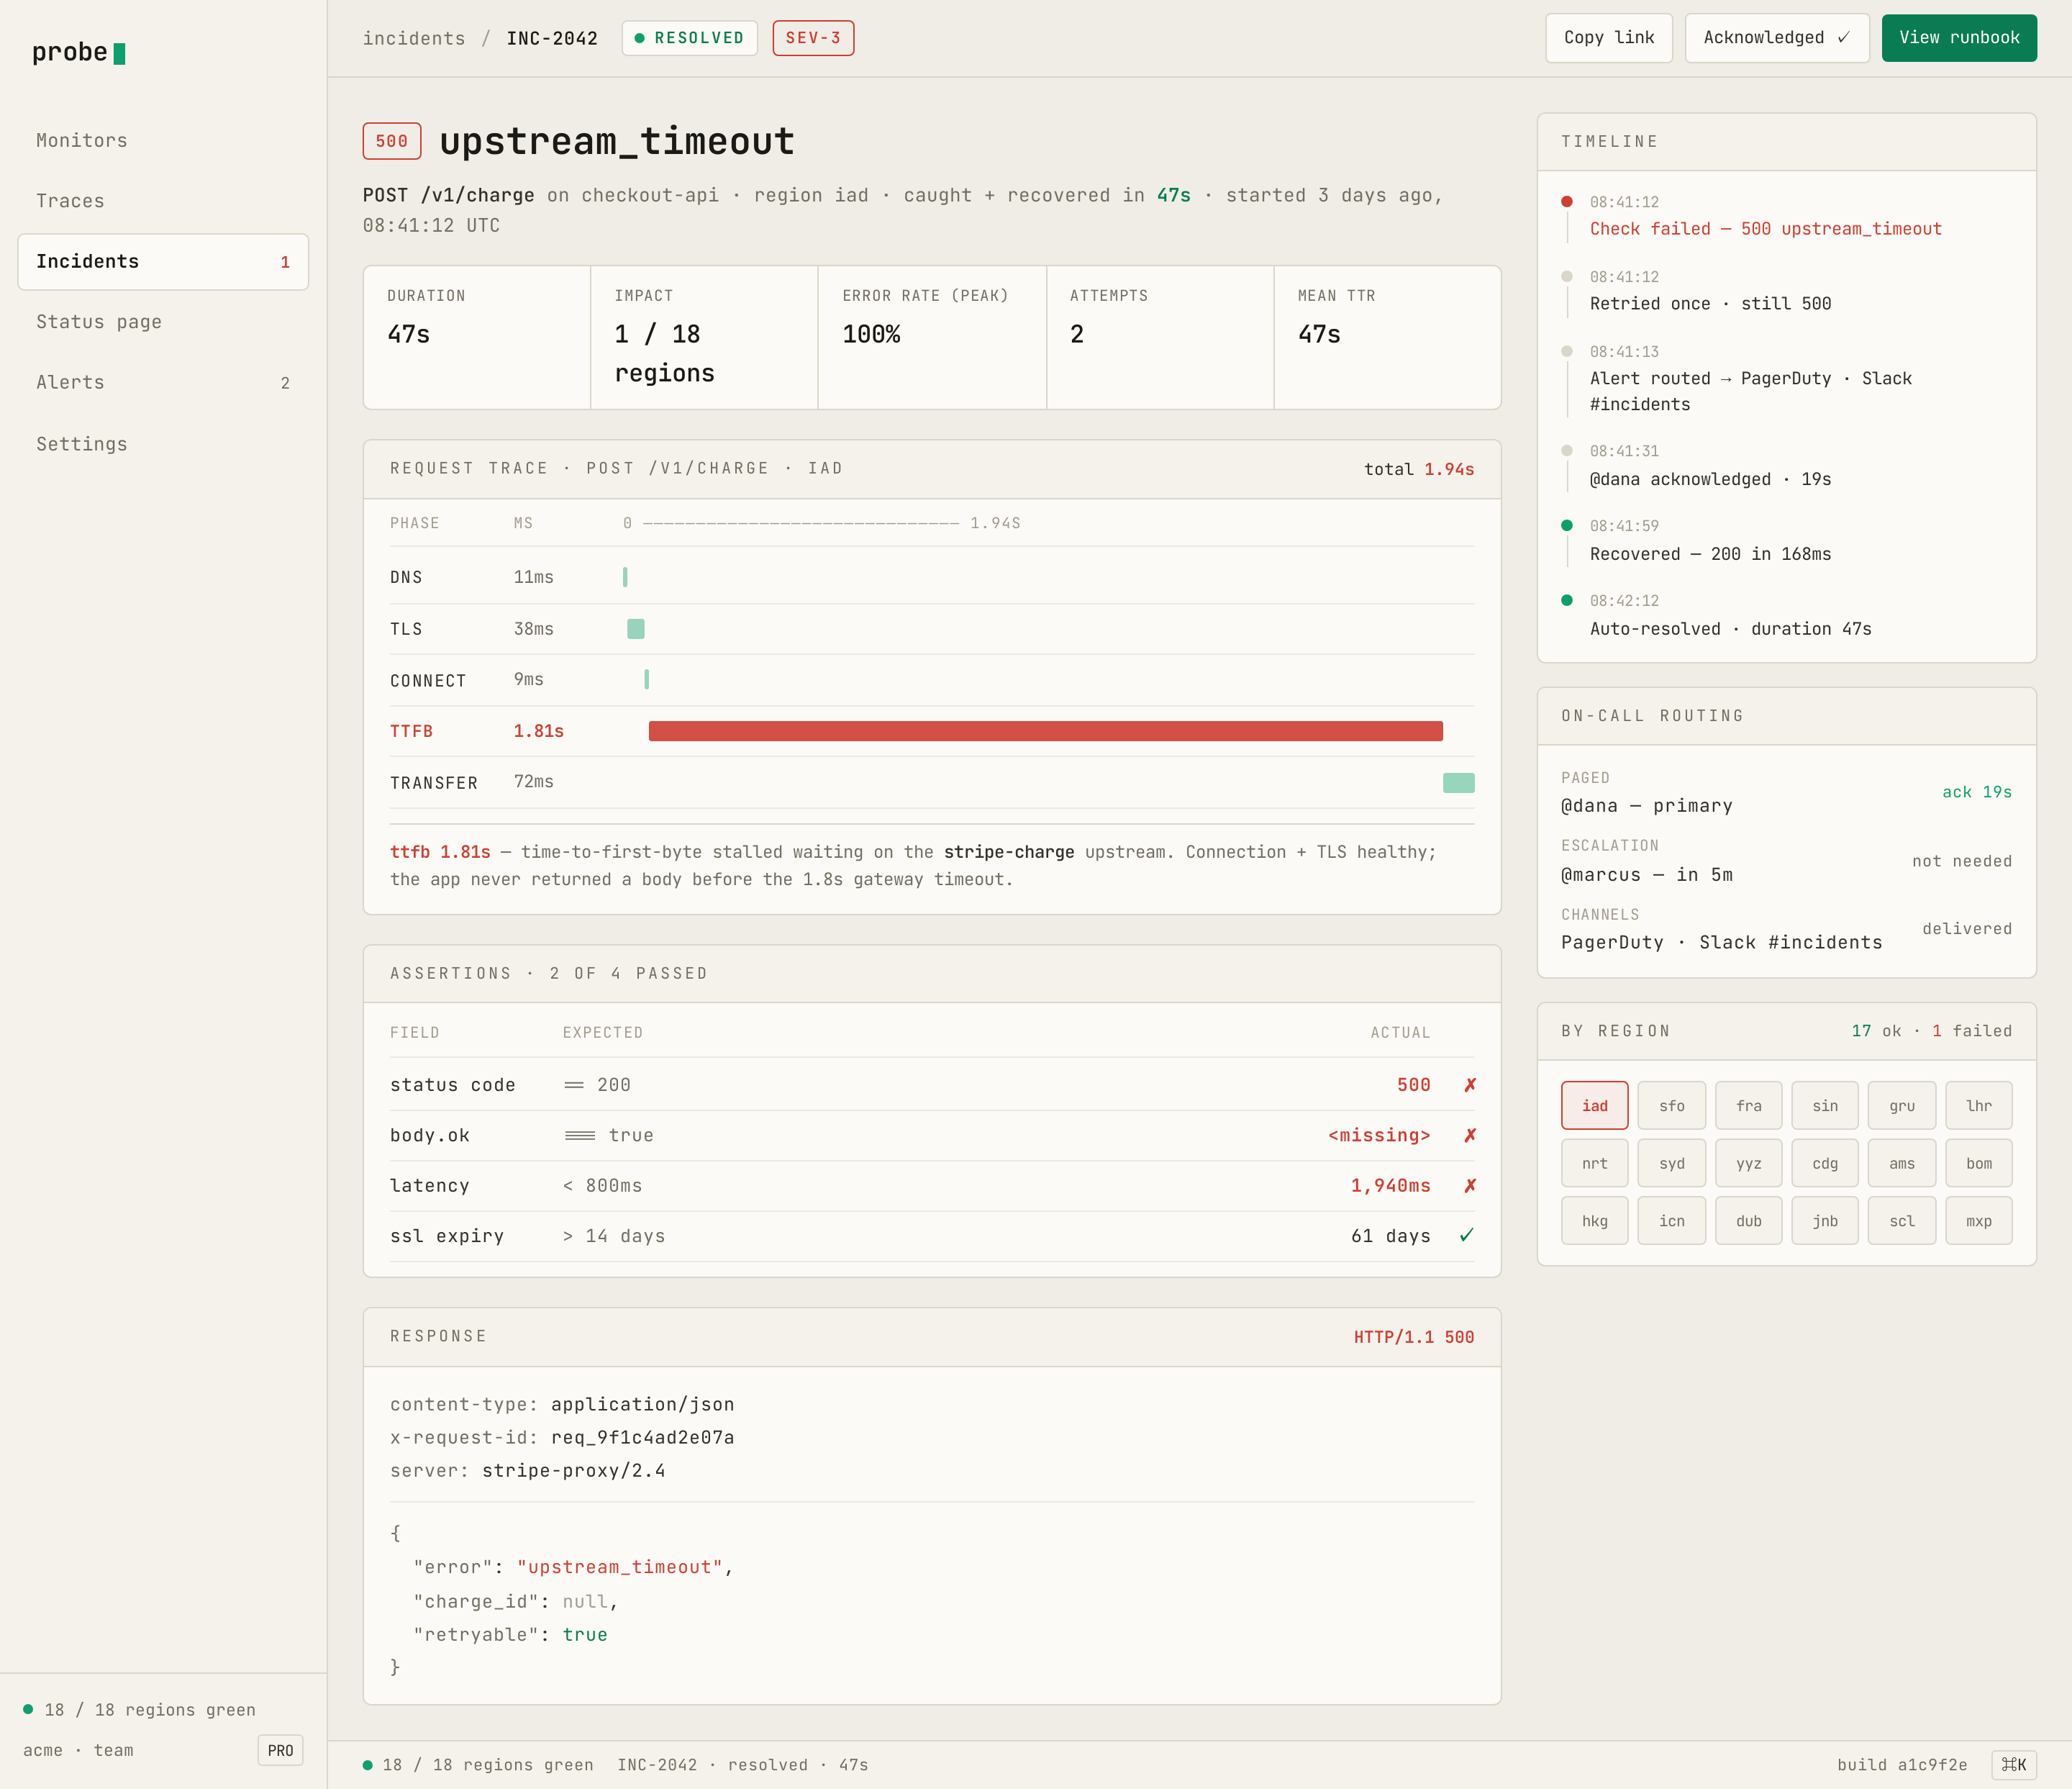This screenshot has width=2072, height=1789.
Task: Click the IMPACT '1 / 18 regions' stat
Action: click(x=704, y=337)
